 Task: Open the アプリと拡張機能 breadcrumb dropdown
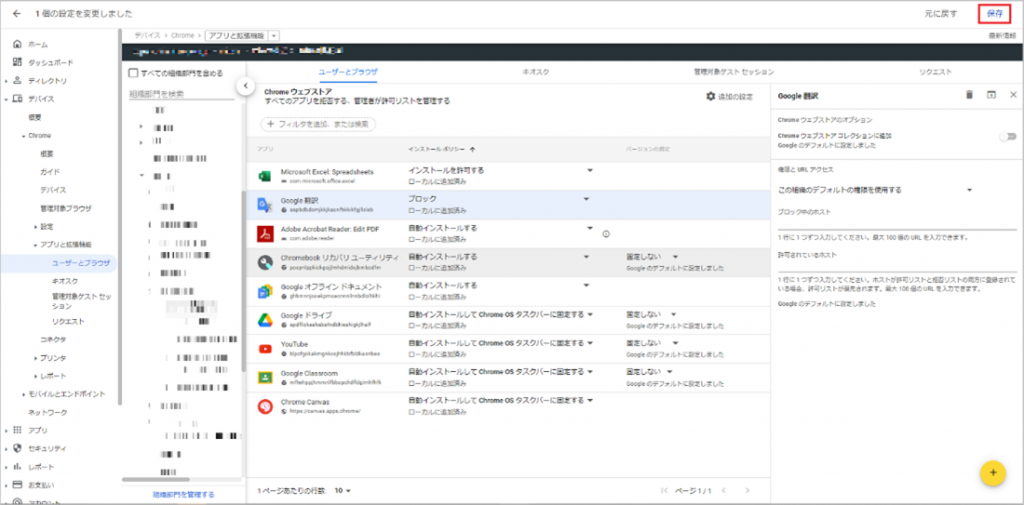coord(274,36)
